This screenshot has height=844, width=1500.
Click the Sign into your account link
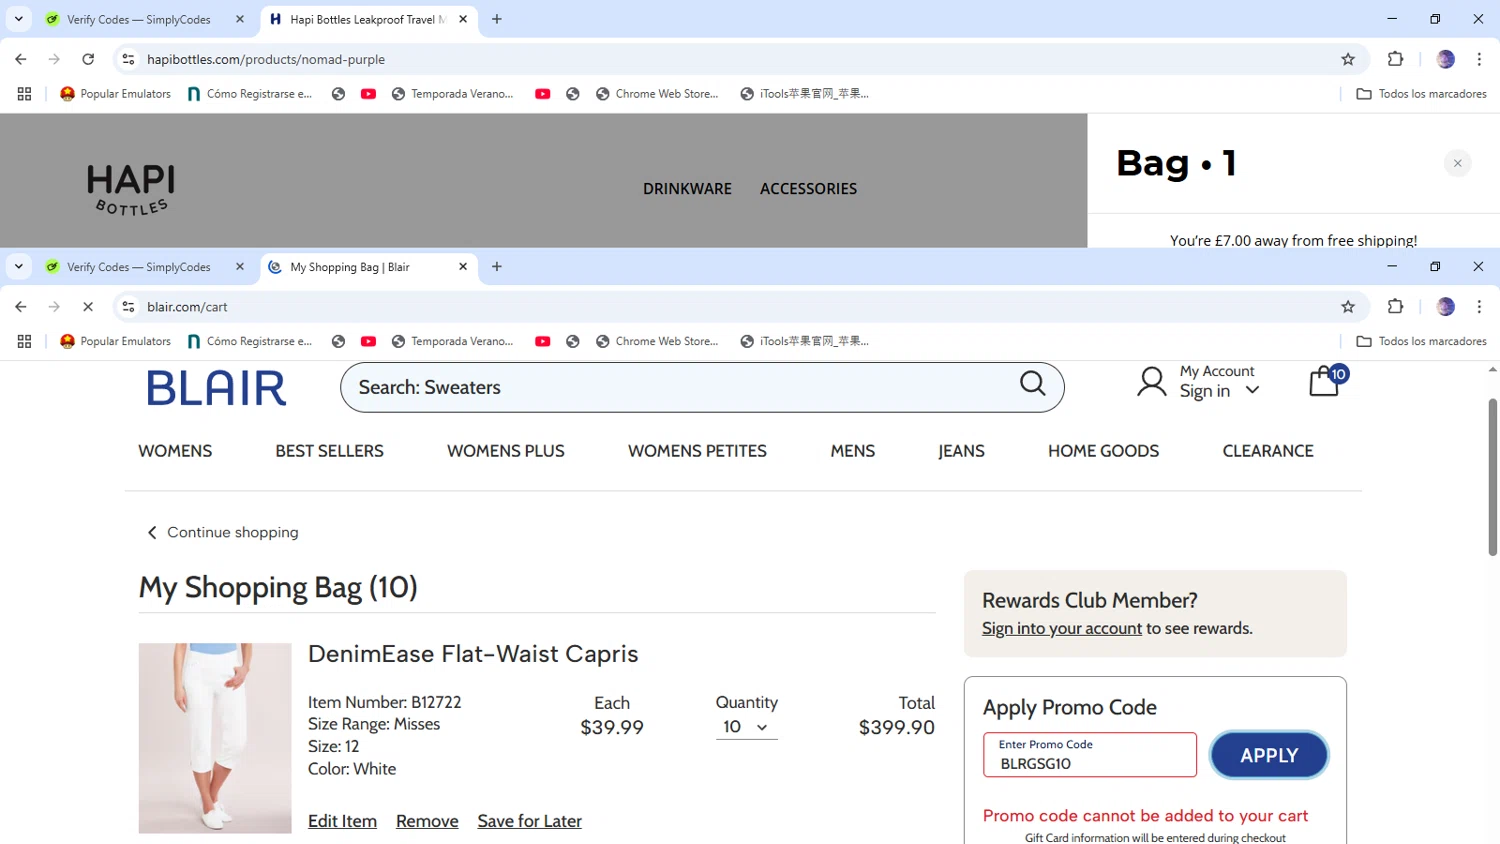point(1061,628)
